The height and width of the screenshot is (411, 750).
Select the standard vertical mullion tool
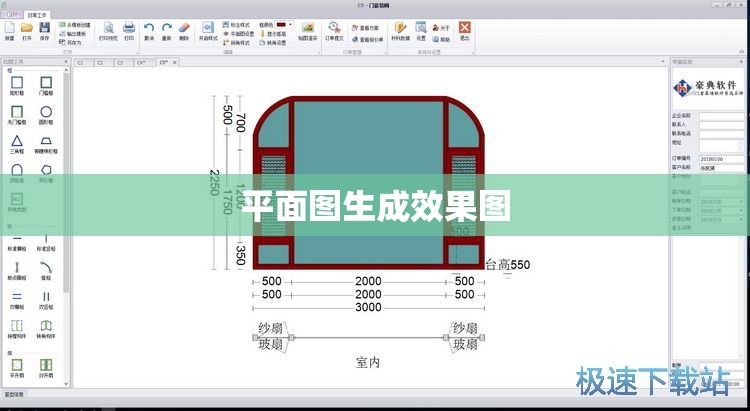click(x=46, y=244)
